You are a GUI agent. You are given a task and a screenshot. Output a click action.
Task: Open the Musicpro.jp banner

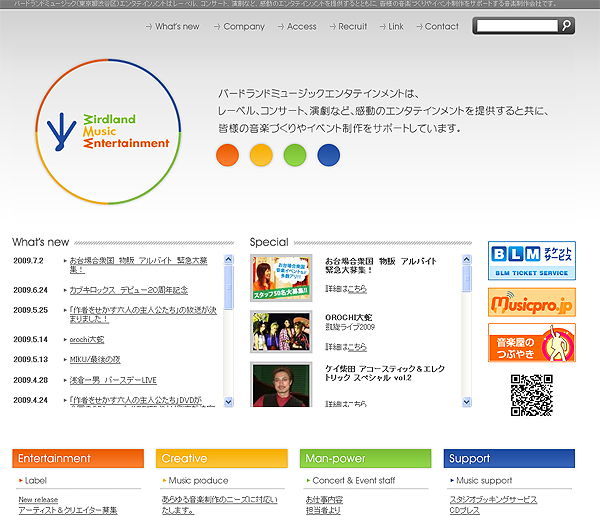click(x=532, y=302)
